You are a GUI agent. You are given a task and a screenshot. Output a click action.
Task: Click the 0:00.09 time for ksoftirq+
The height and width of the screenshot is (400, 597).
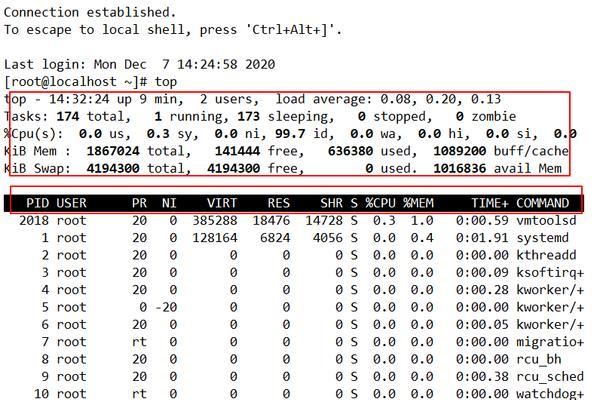pos(482,273)
